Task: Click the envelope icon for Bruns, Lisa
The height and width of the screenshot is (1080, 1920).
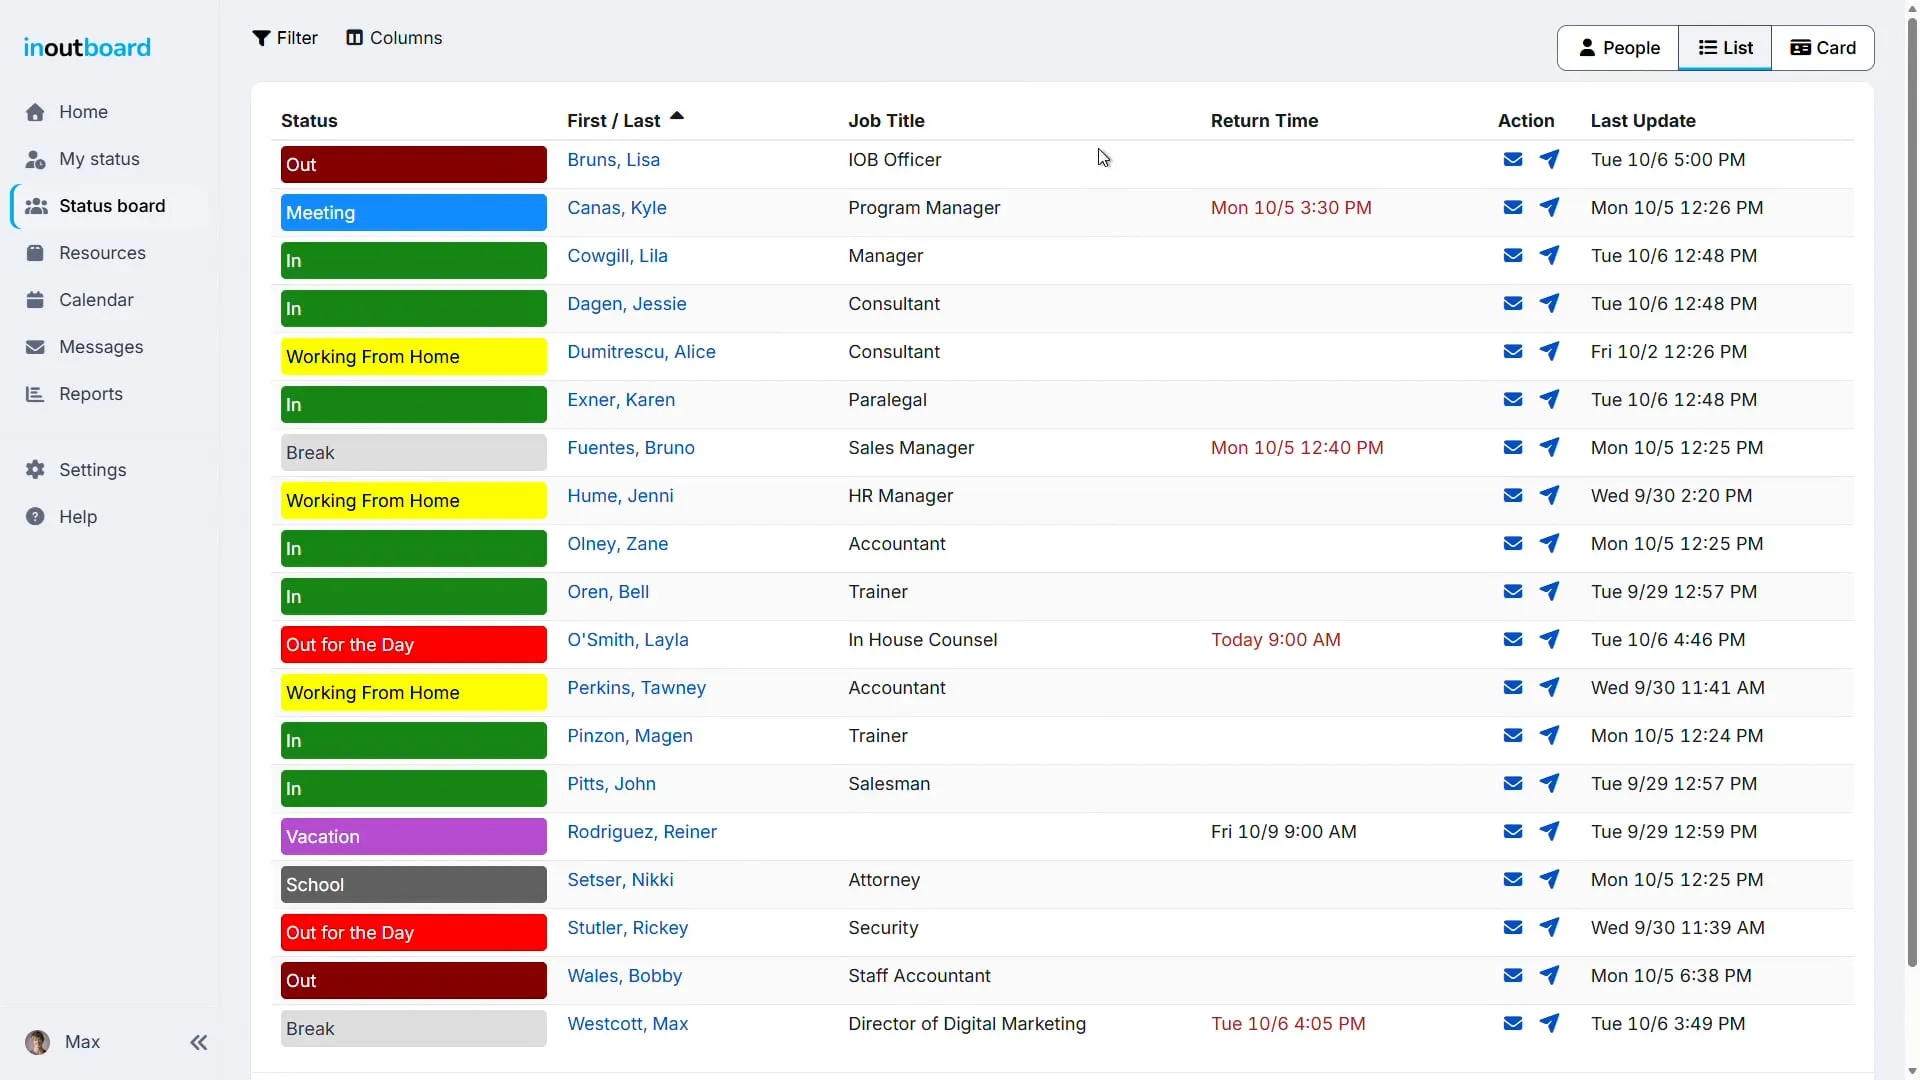Action: tap(1513, 160)
